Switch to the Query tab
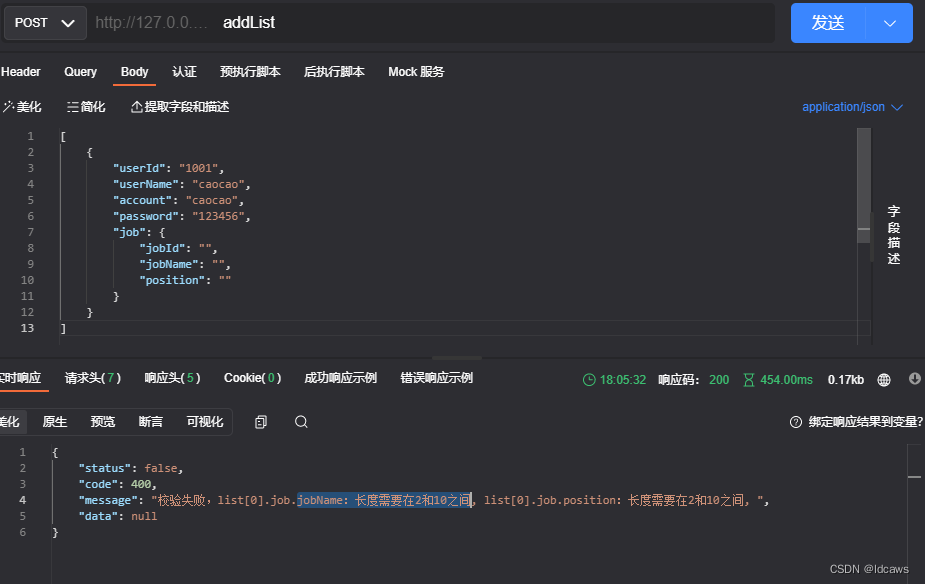Screen dimensions: 925x584 (80, 72)
